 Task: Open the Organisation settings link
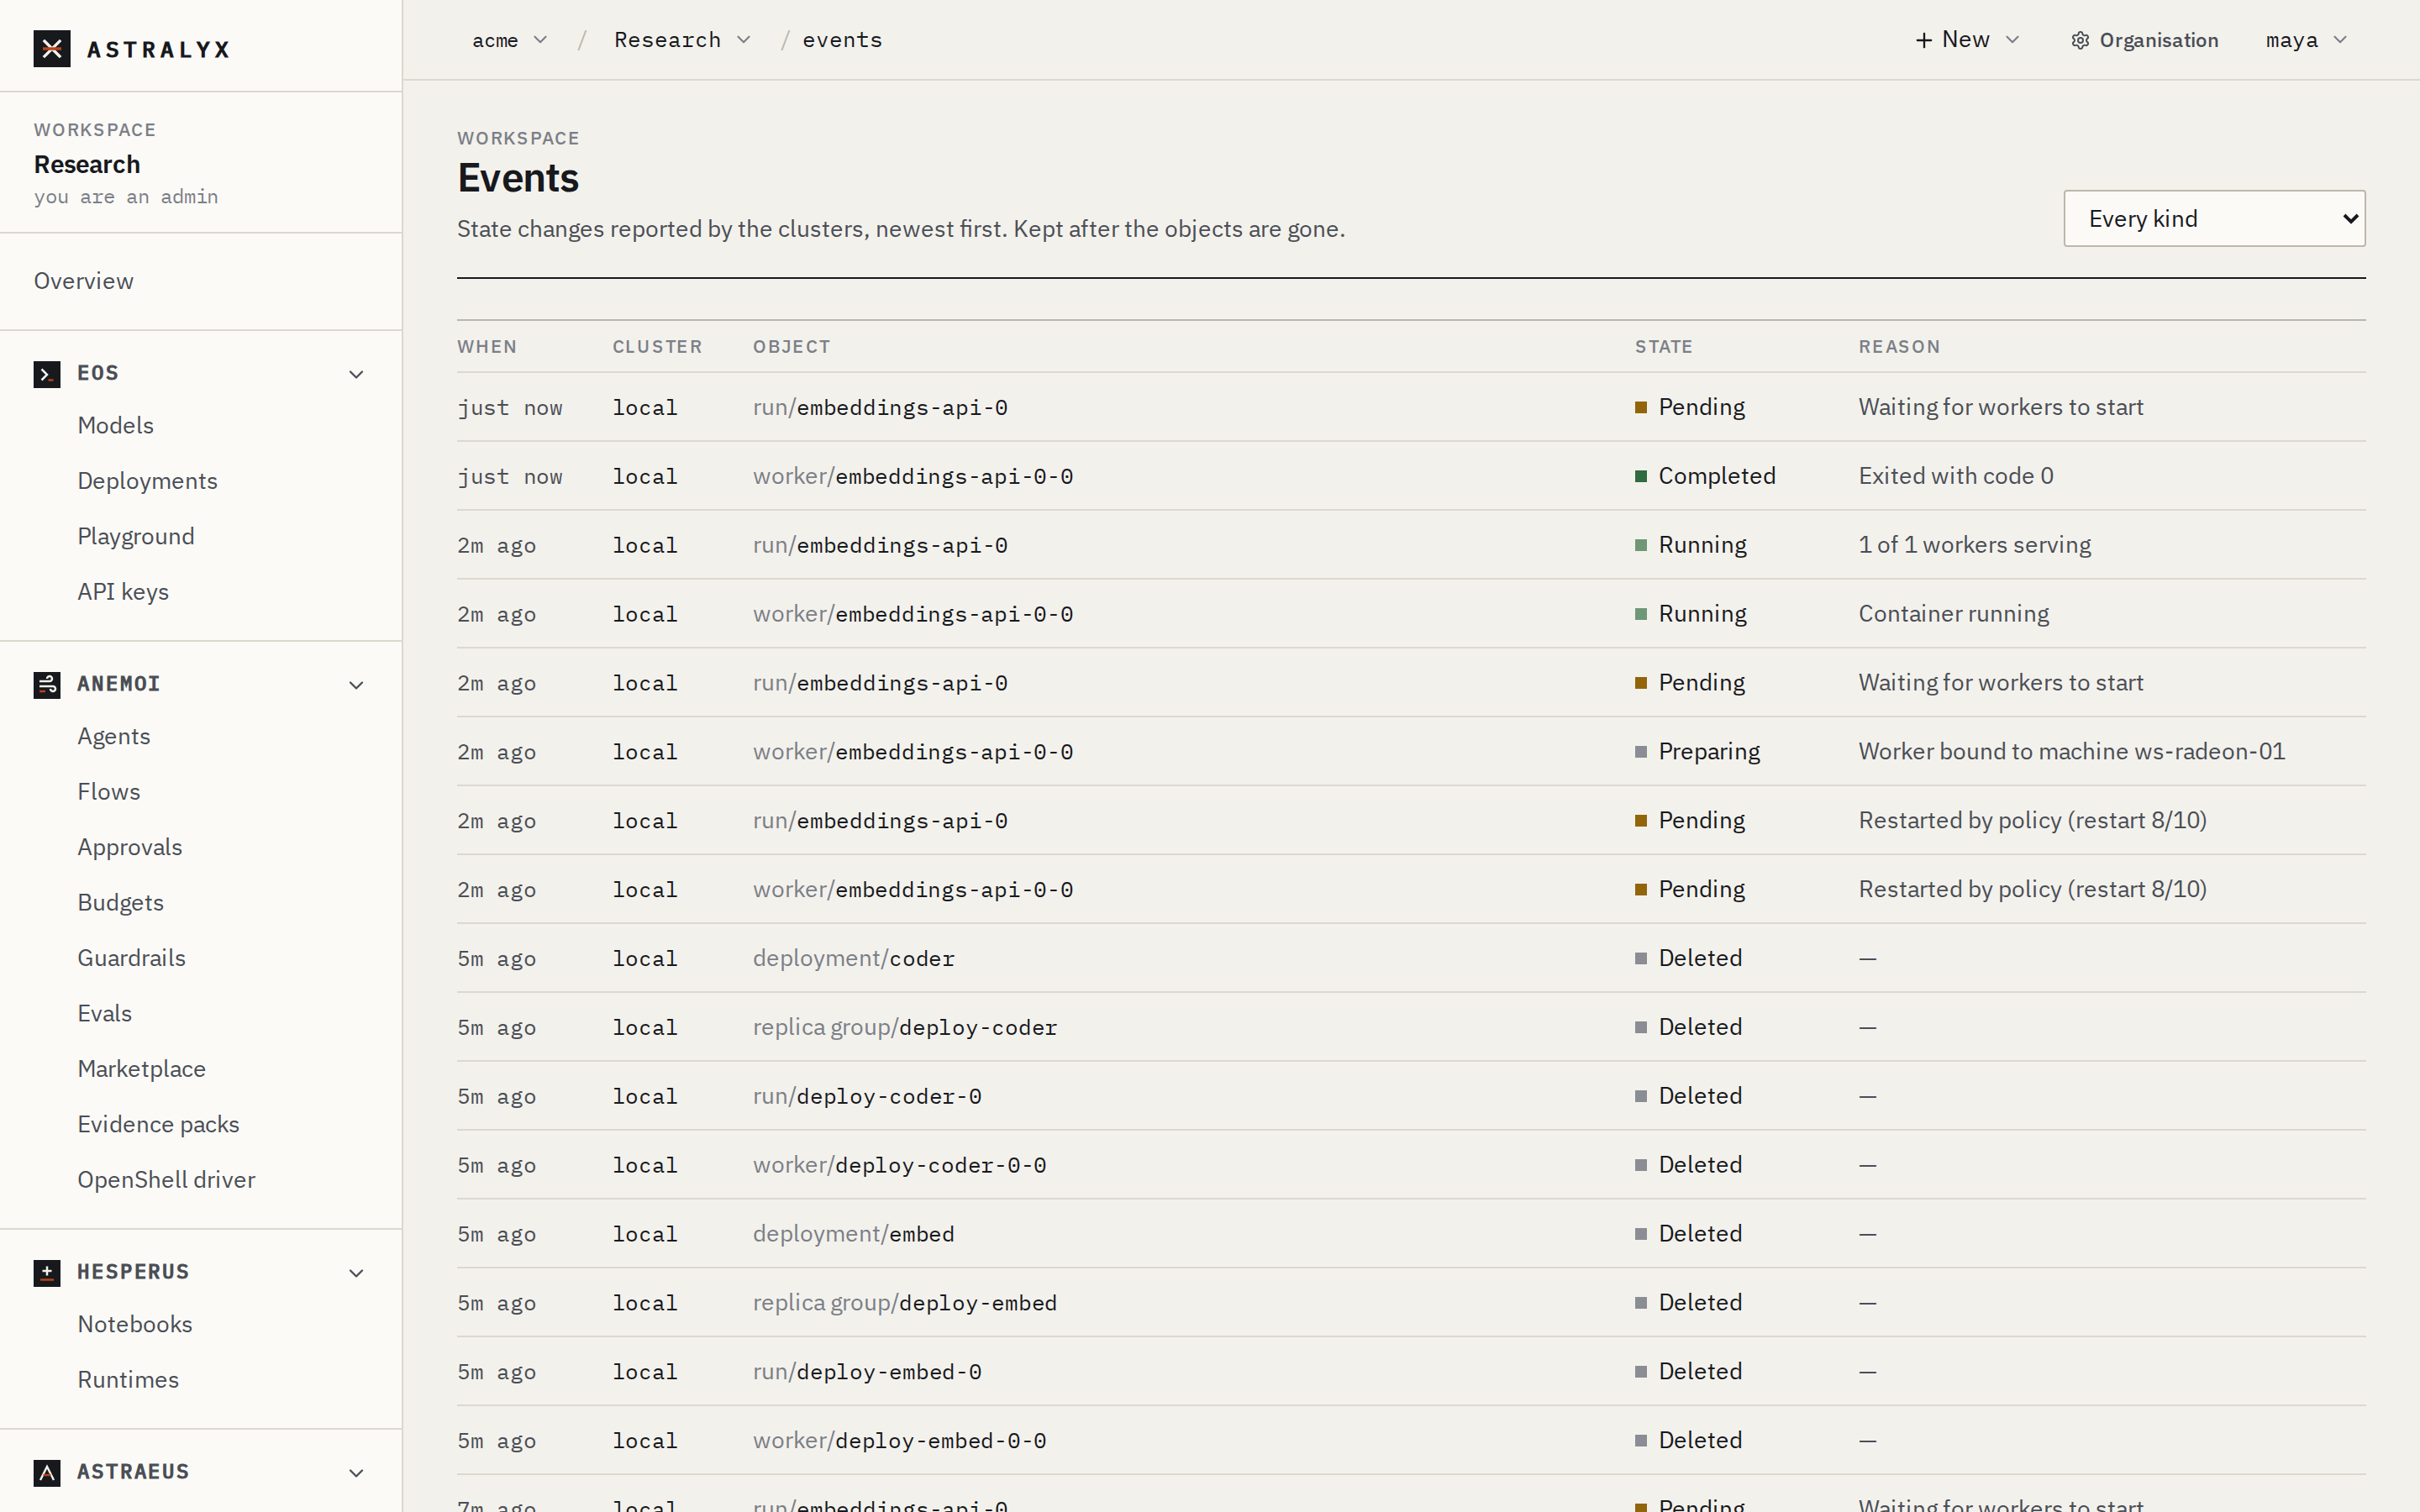pyautogui.click(x=2145, y=40)
